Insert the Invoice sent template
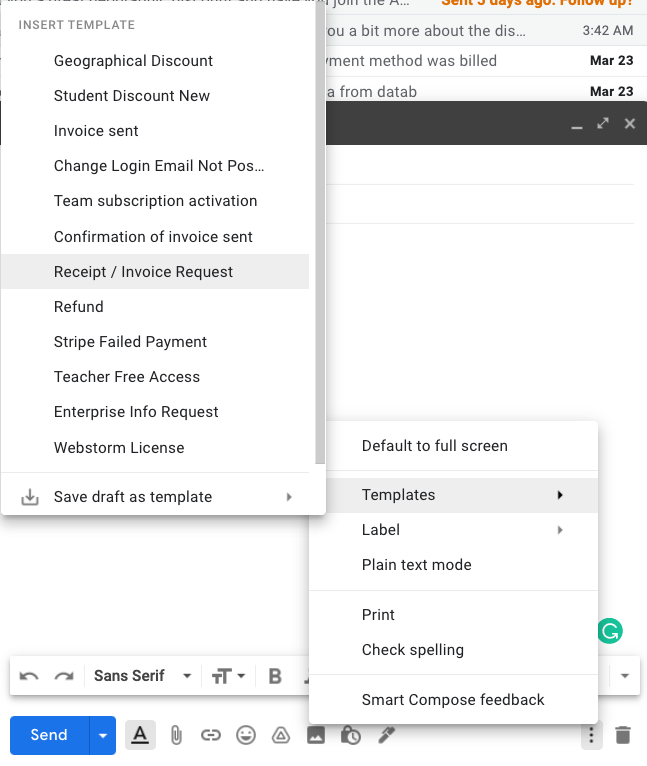Viewport: 647px width, 766px height. pos(155,131)
